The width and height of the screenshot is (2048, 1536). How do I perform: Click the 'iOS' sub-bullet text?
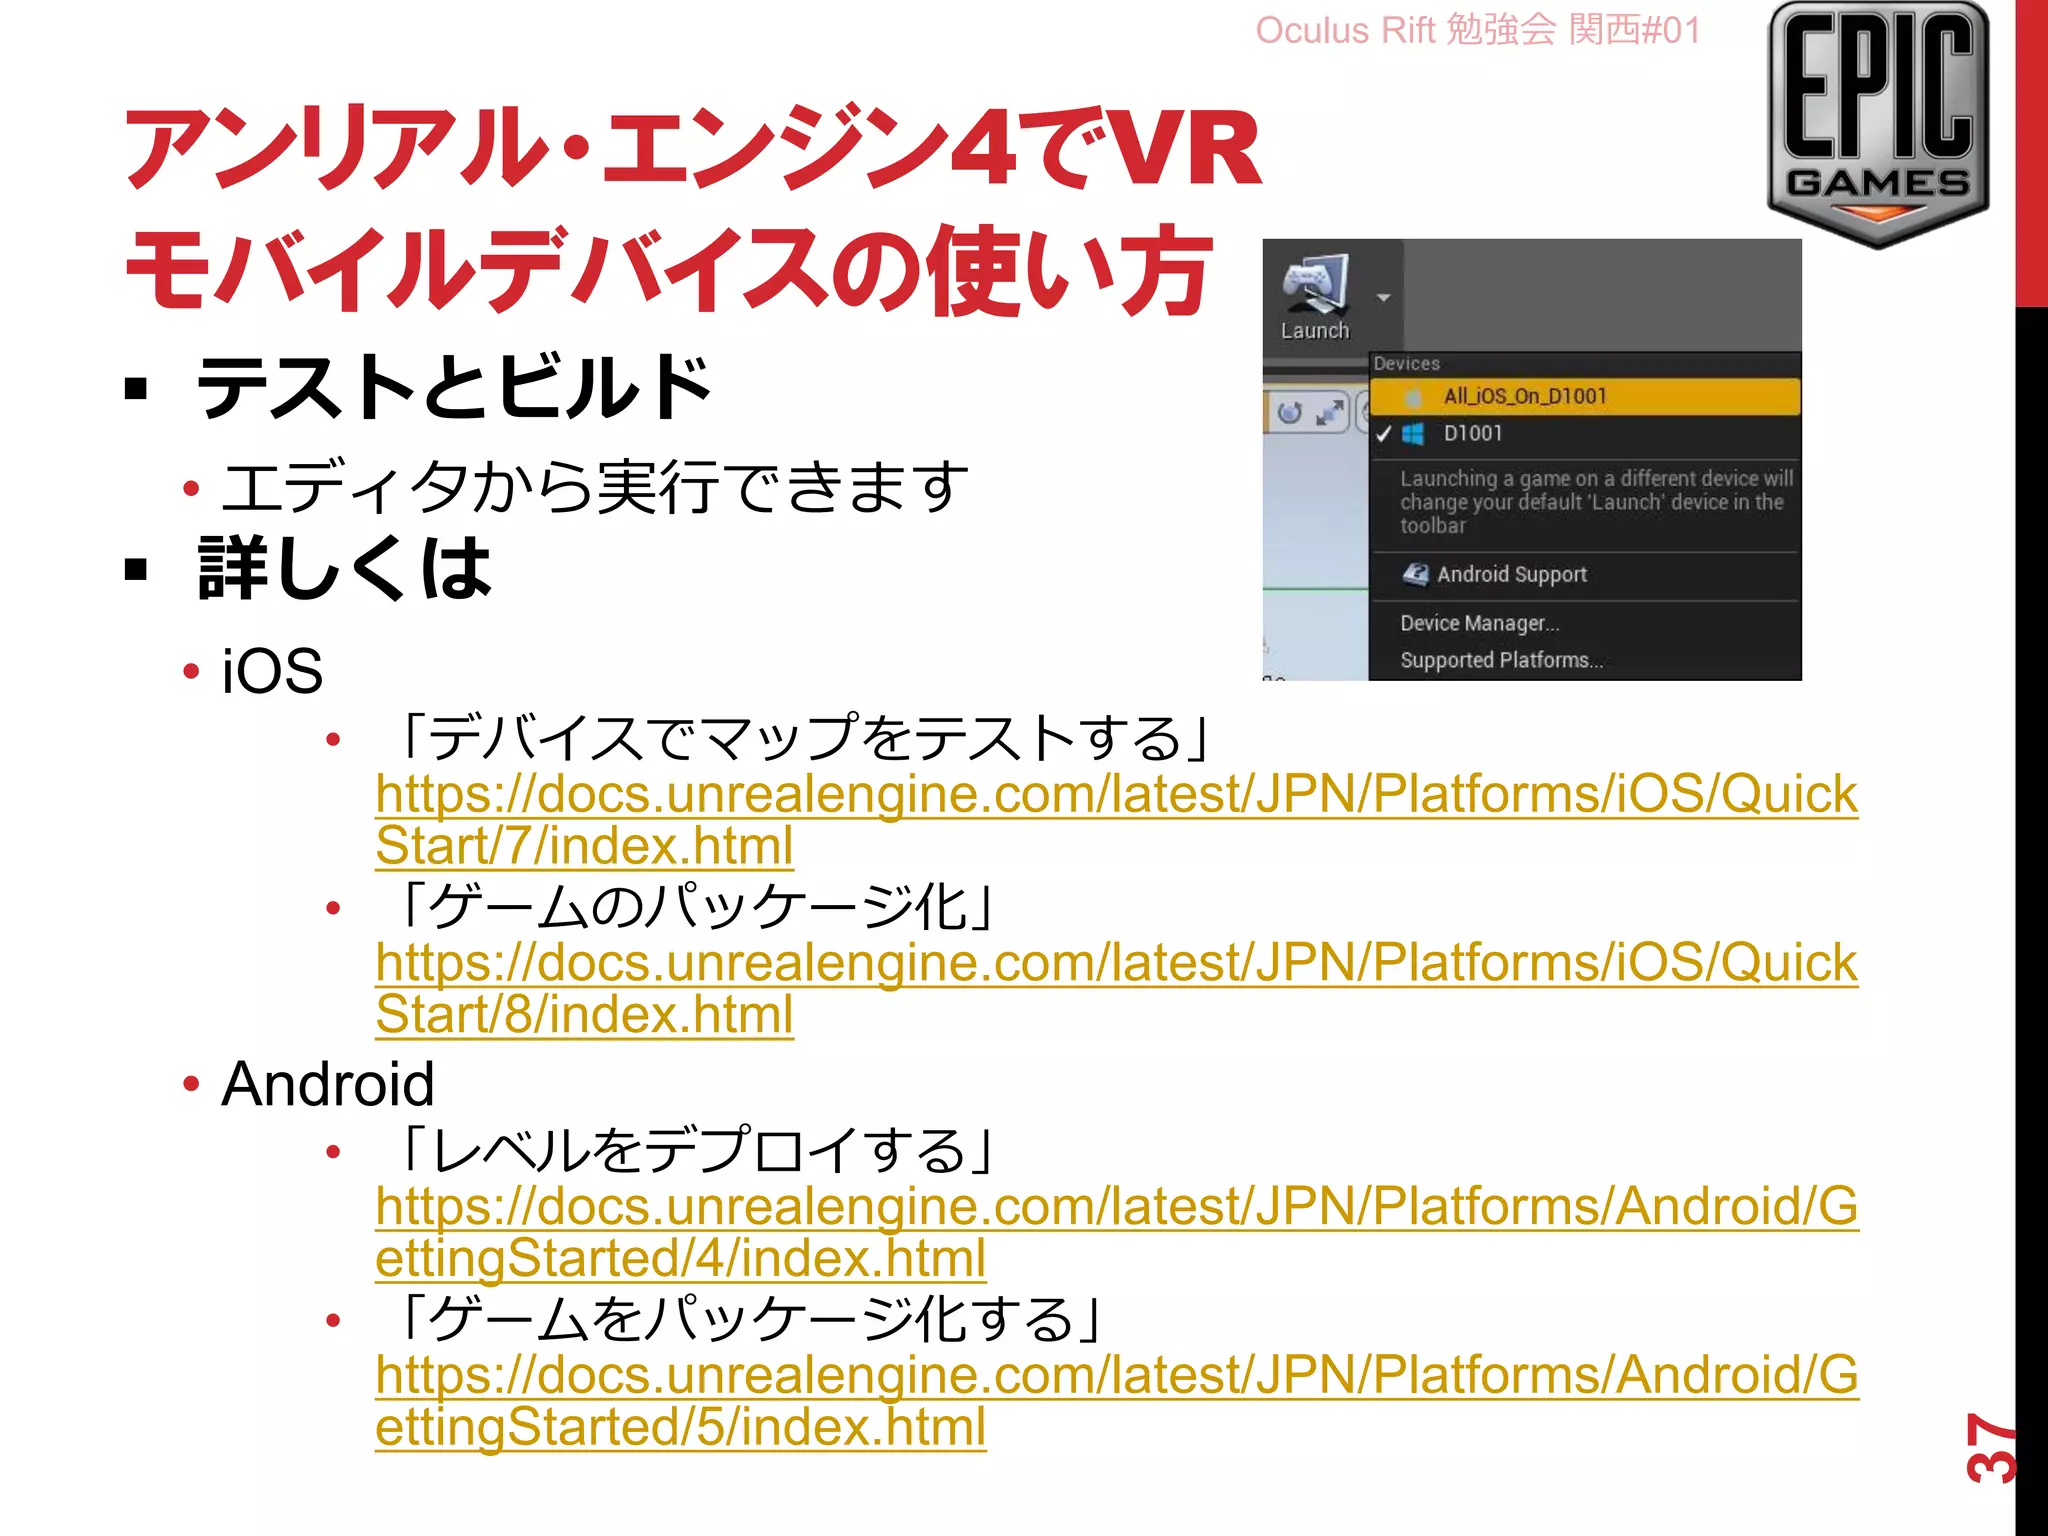click(272, 670)
